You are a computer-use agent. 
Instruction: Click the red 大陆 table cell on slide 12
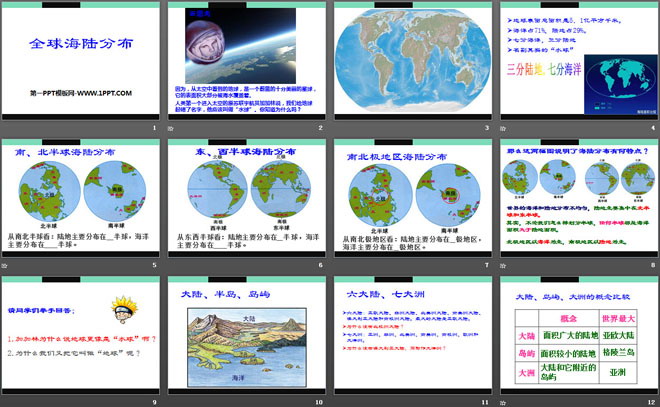point(523,336)
